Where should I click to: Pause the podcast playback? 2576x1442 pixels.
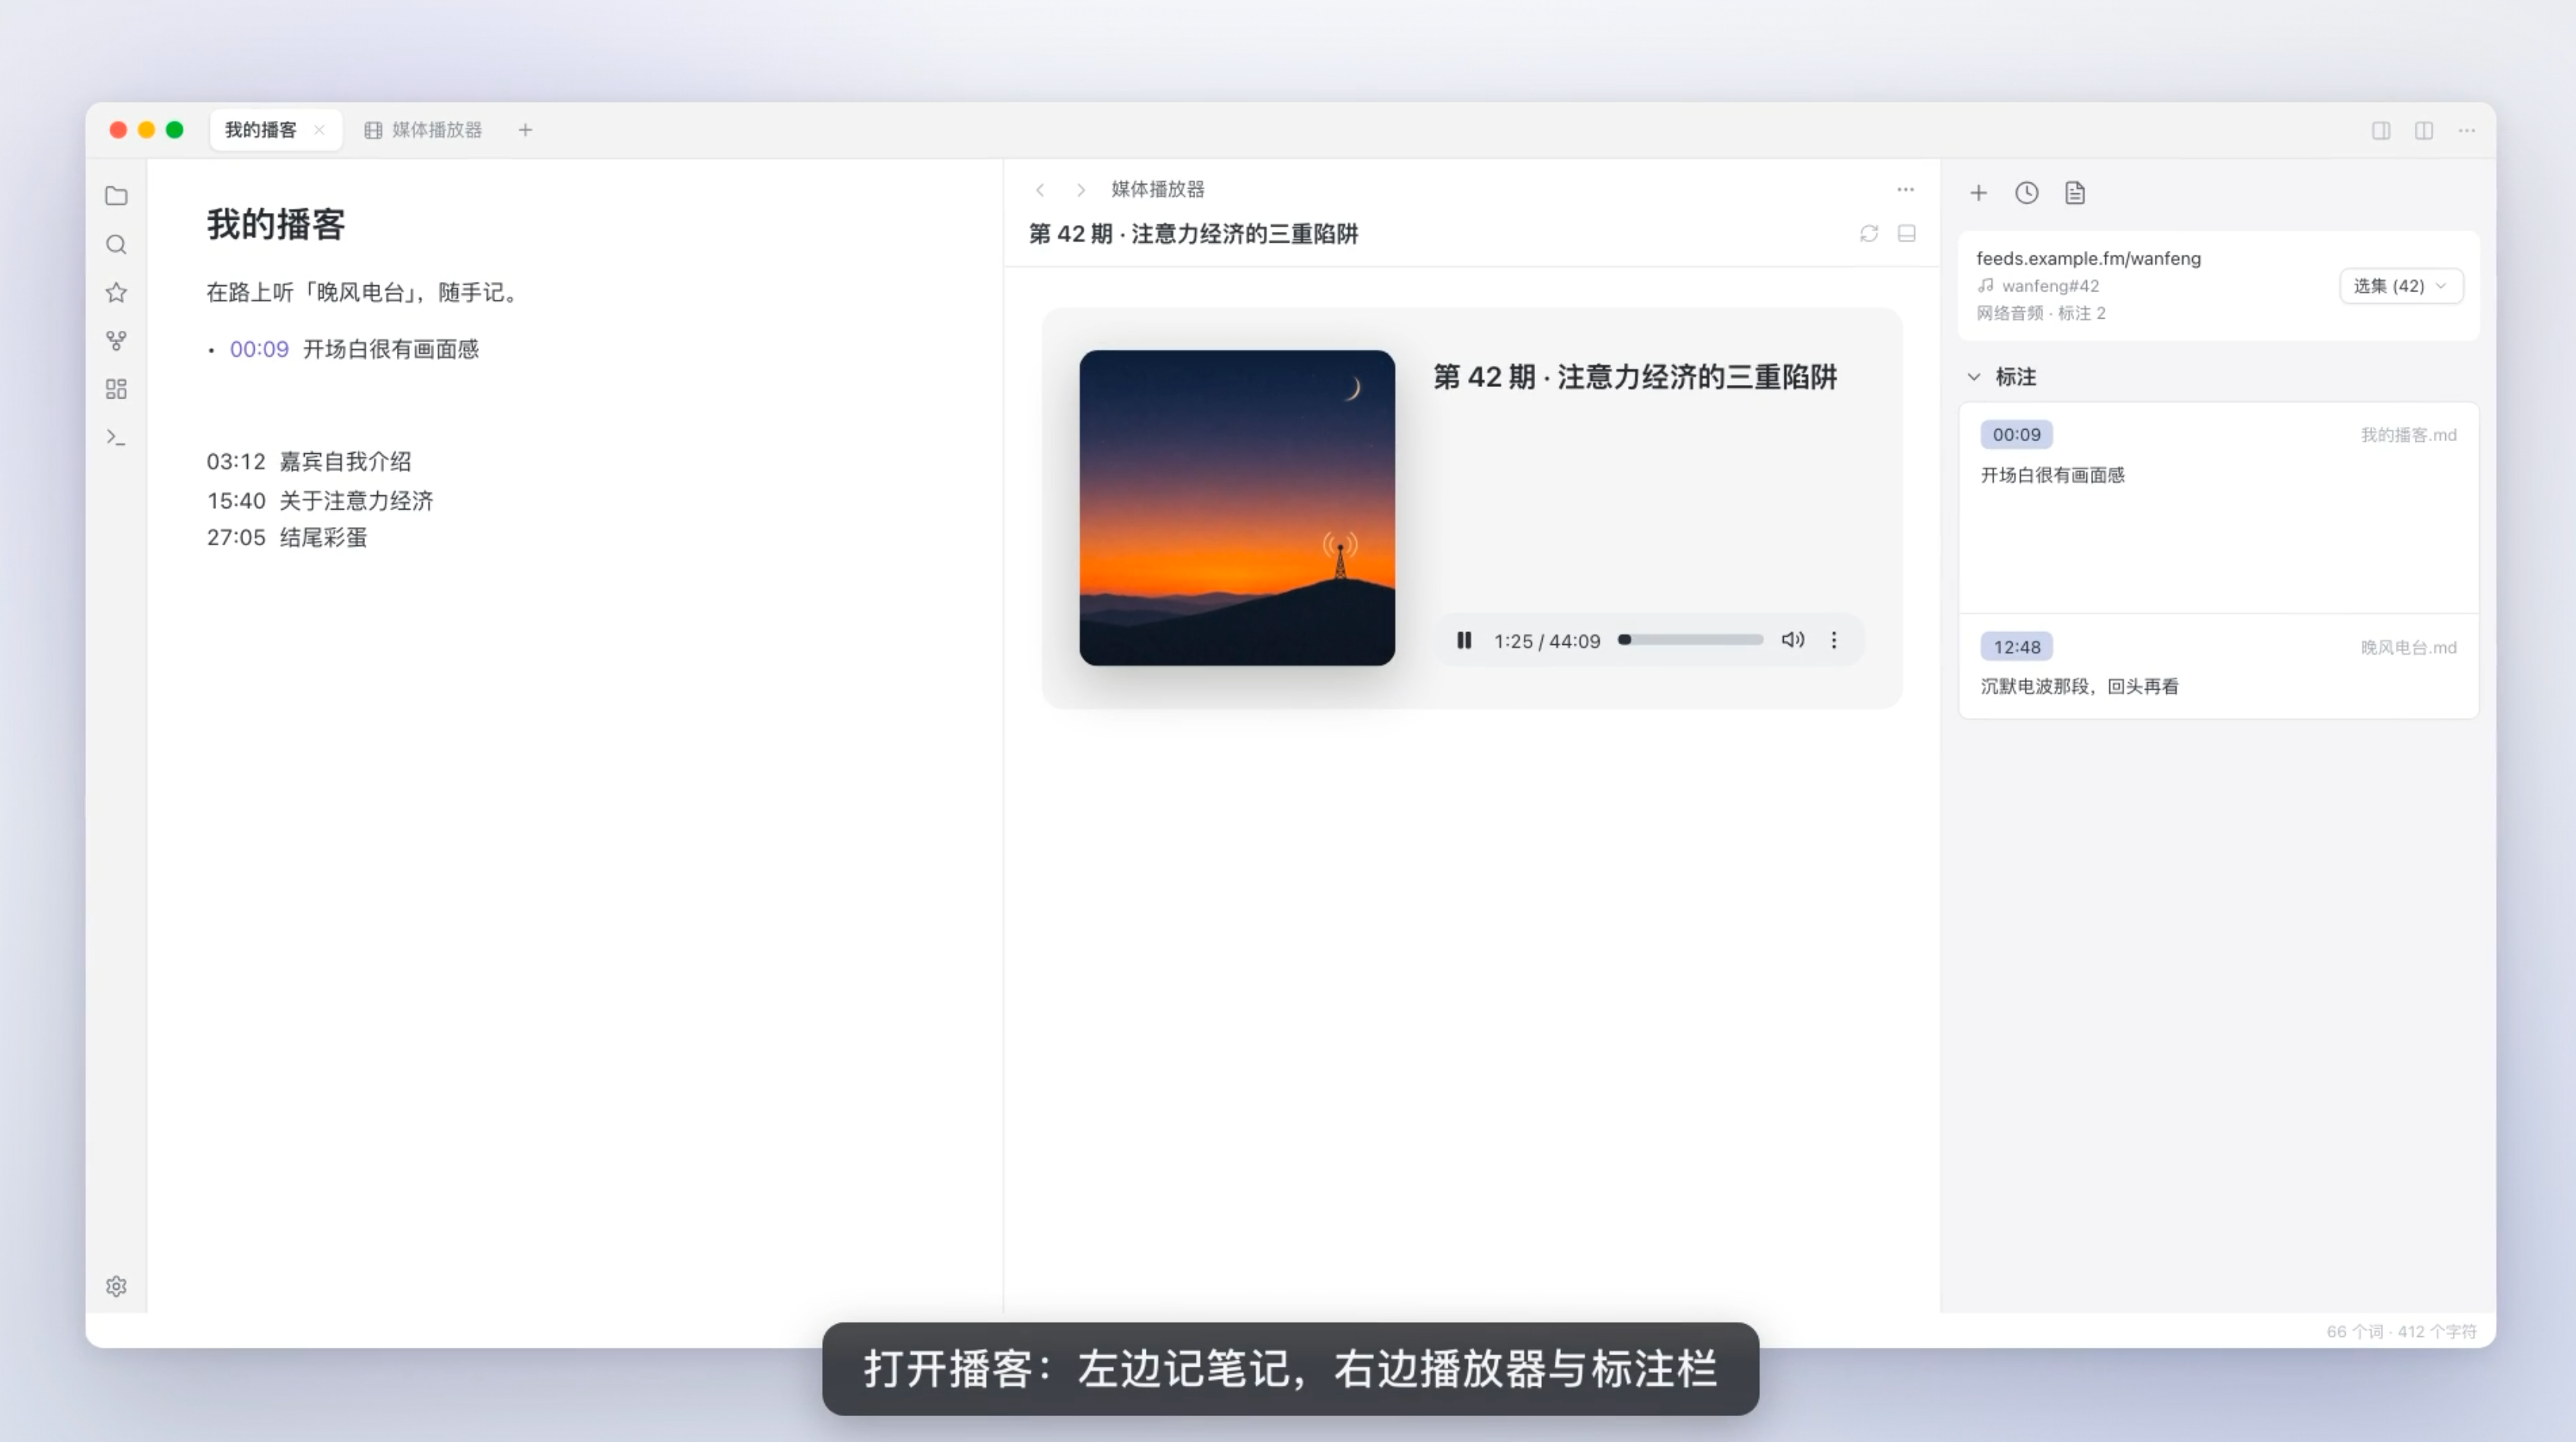click(1464, 640)
